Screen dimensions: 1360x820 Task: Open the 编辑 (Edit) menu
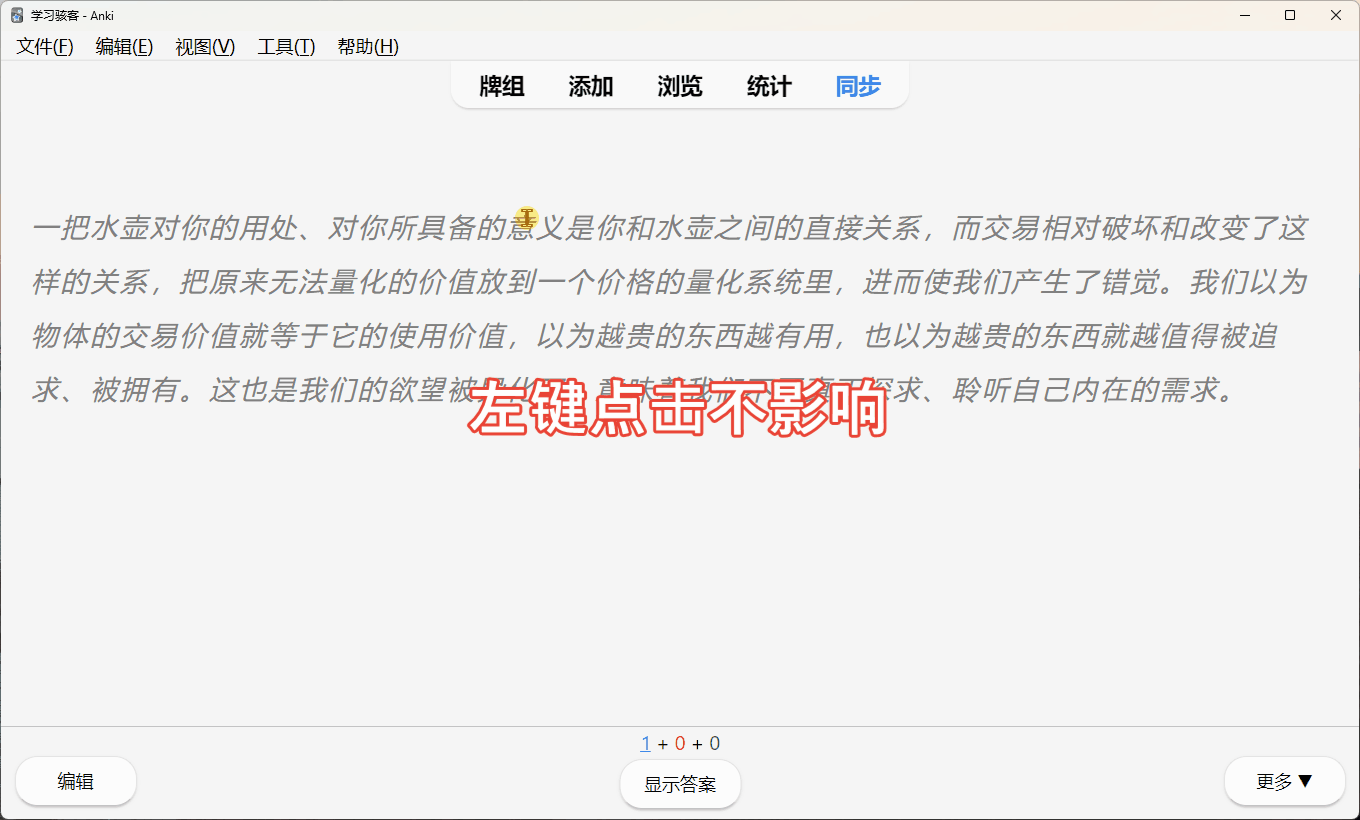(124, 46)
